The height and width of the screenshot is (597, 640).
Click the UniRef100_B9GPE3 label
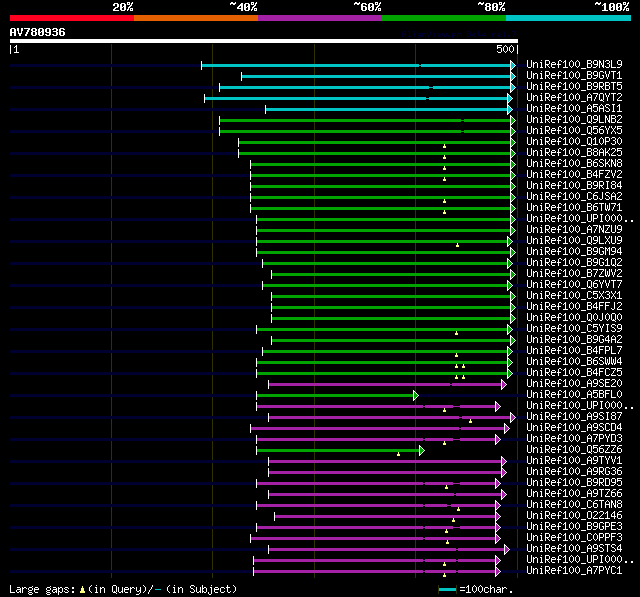(574, 527)
